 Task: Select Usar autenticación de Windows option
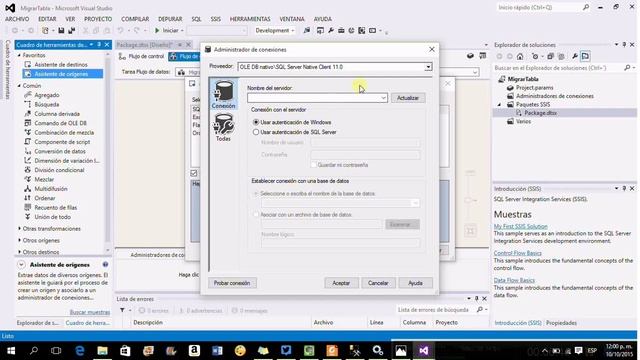pos(256,122)
